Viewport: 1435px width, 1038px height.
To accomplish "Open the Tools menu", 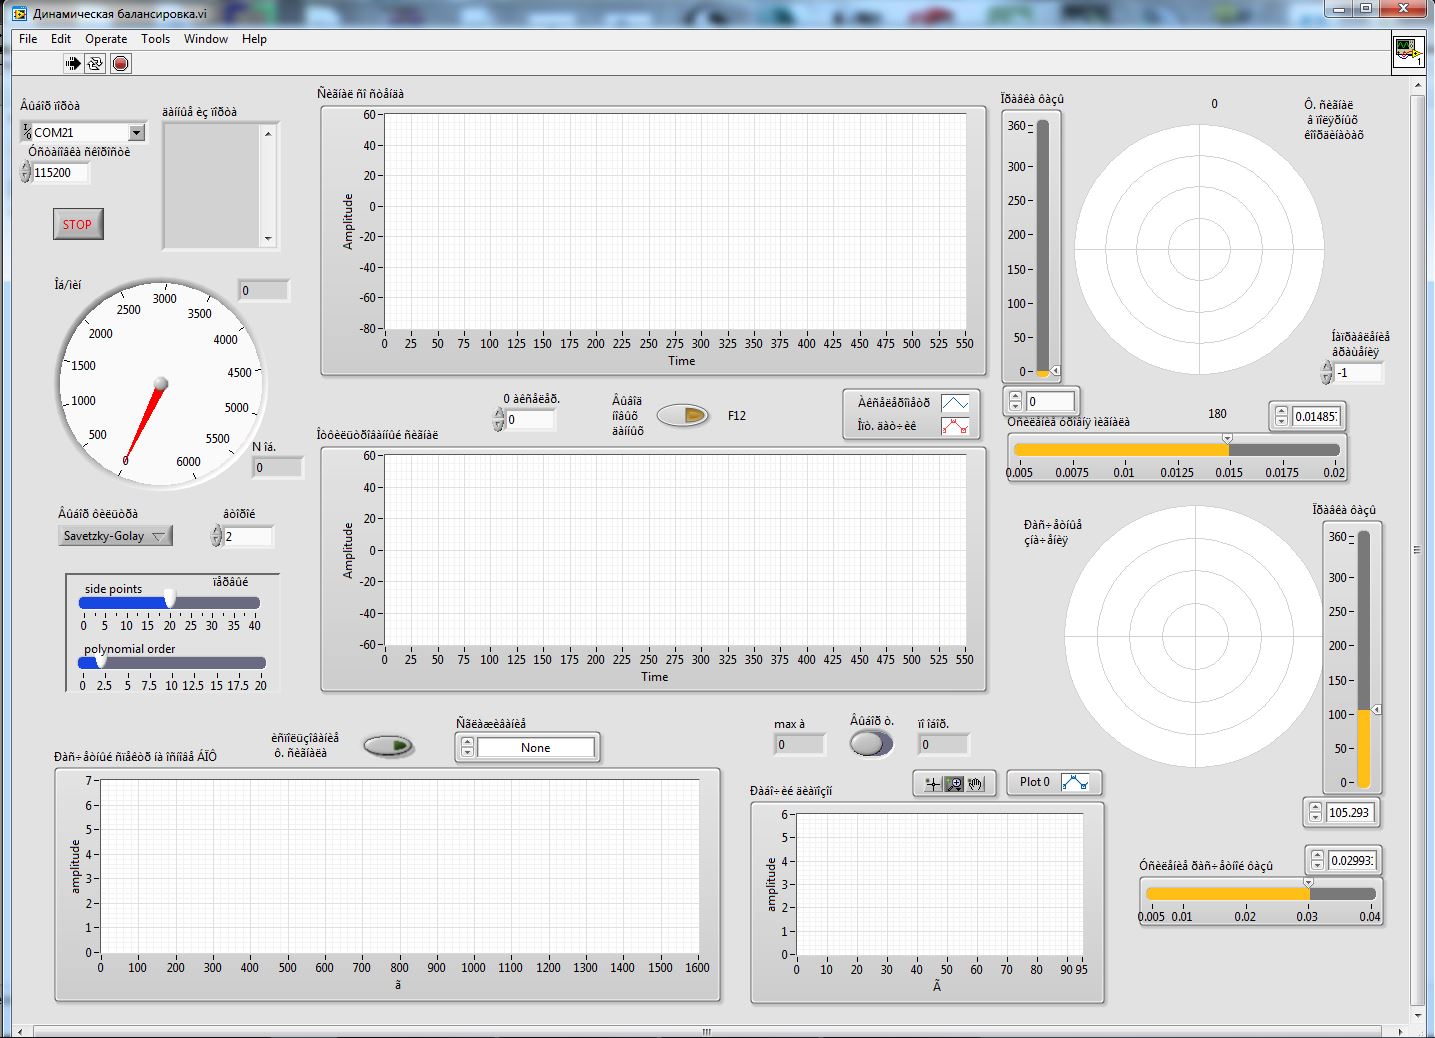I will 155,39.
